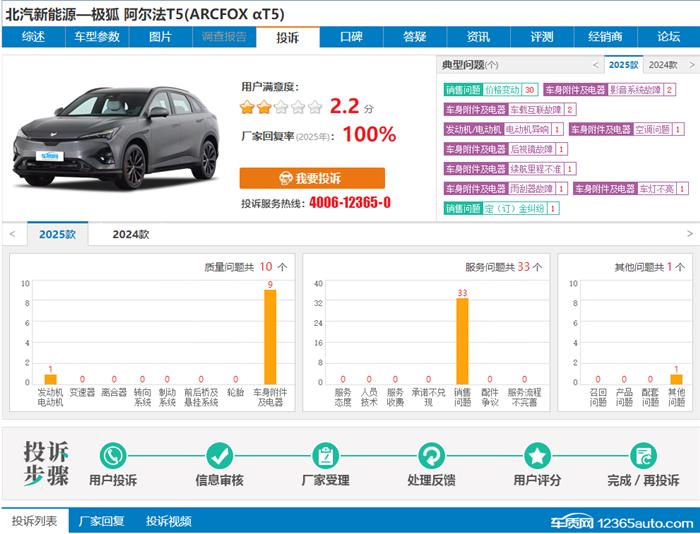Click the 雨刮器故障 problem tag

505,188
